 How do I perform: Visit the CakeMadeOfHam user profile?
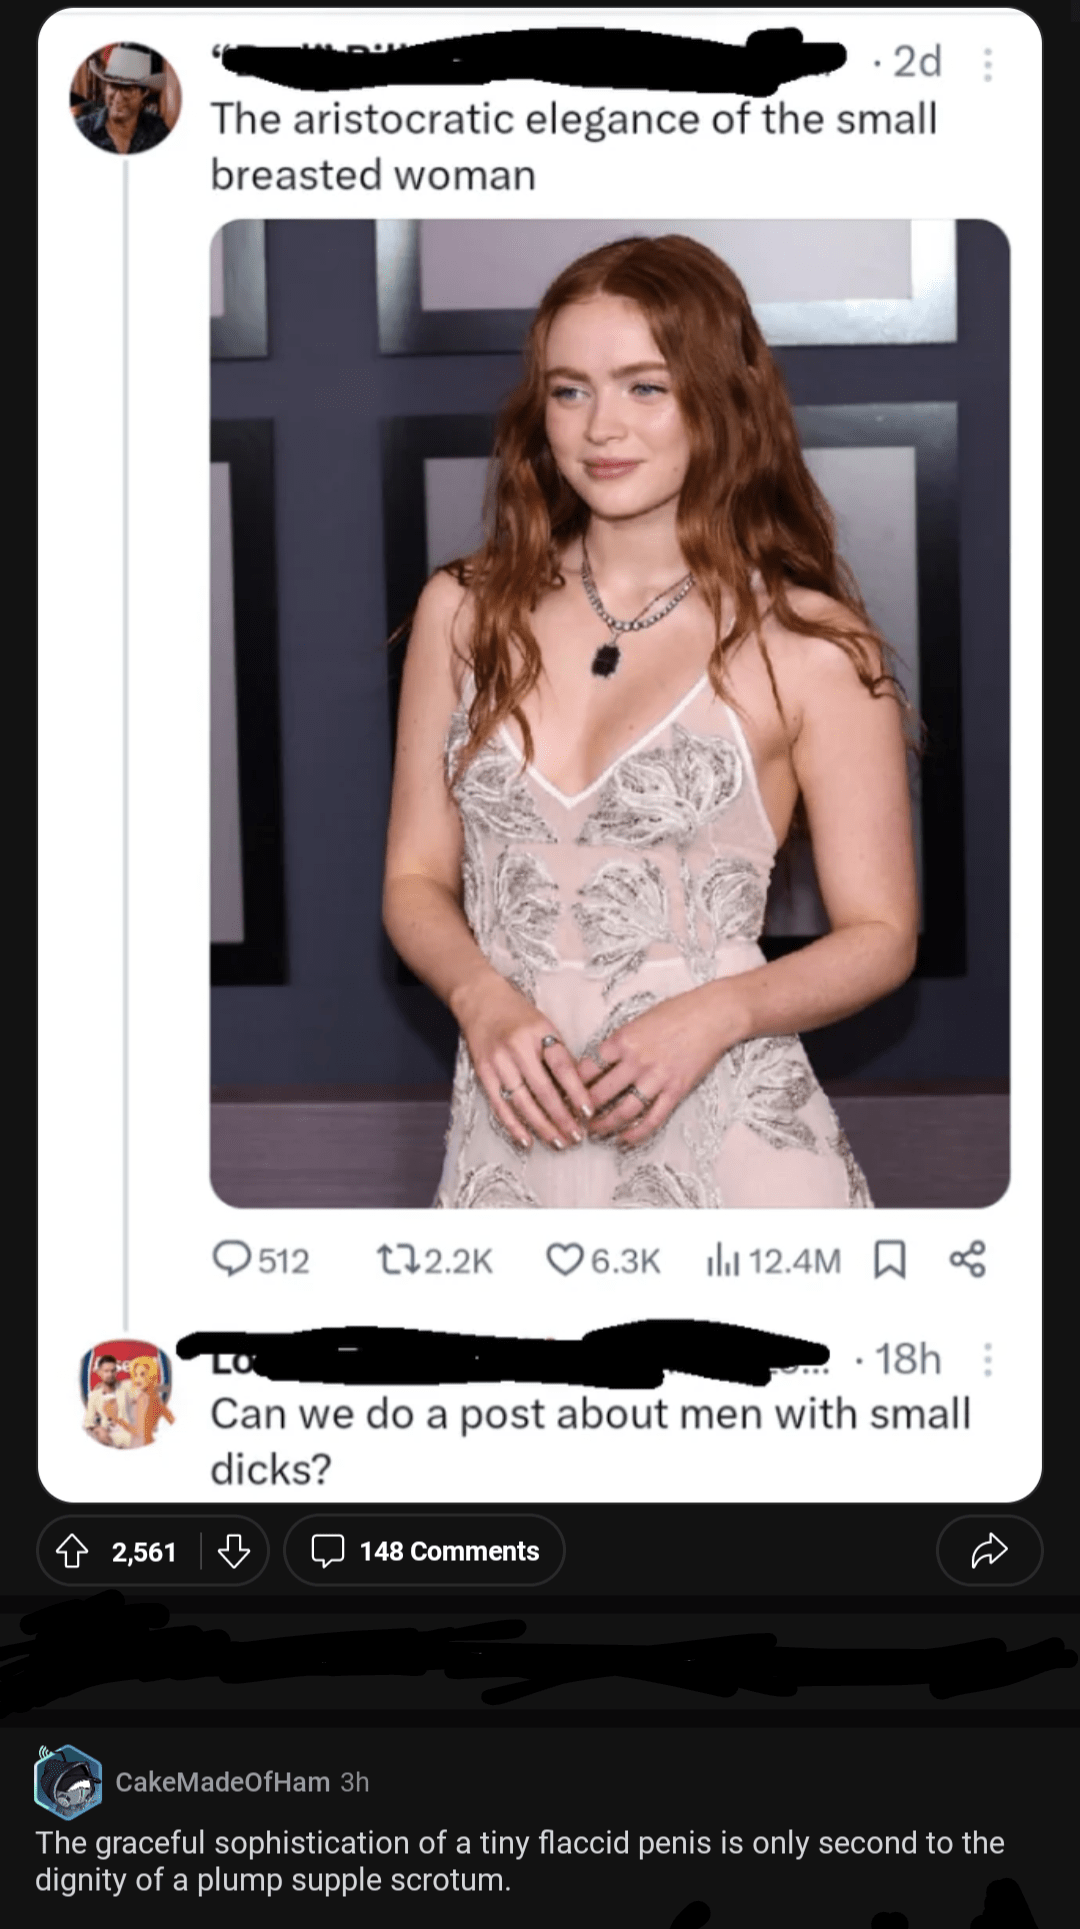[222, 1782]
